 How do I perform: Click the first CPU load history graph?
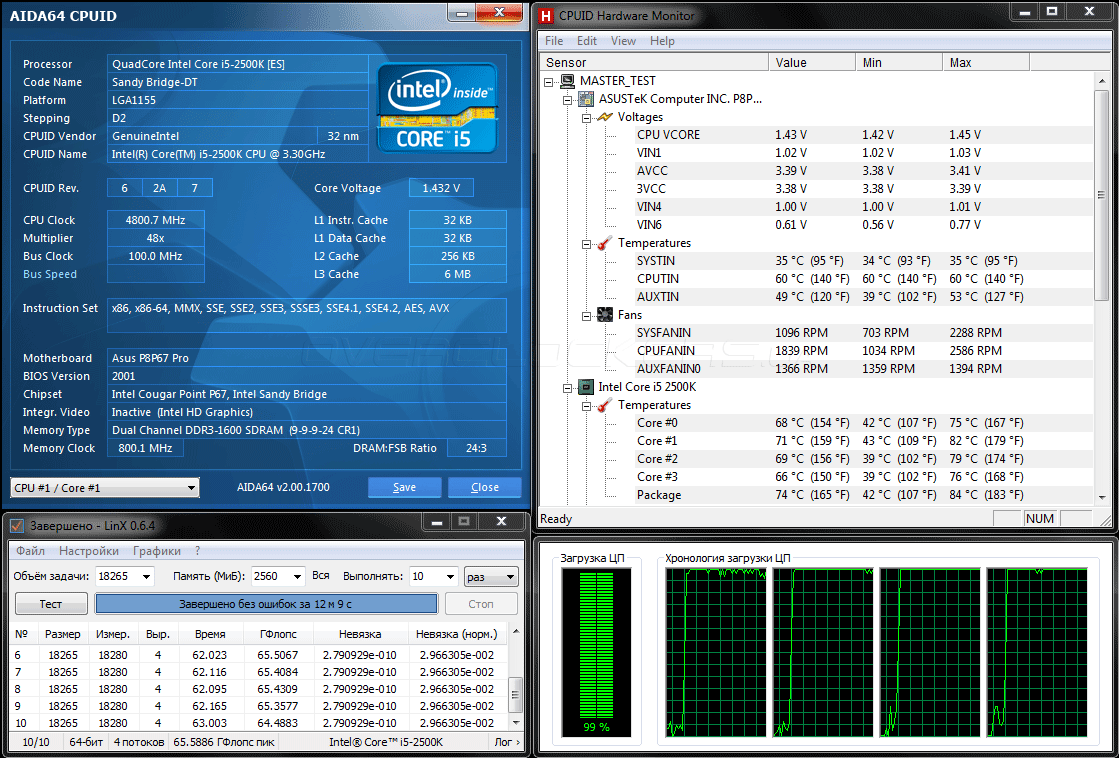[716, 653]
